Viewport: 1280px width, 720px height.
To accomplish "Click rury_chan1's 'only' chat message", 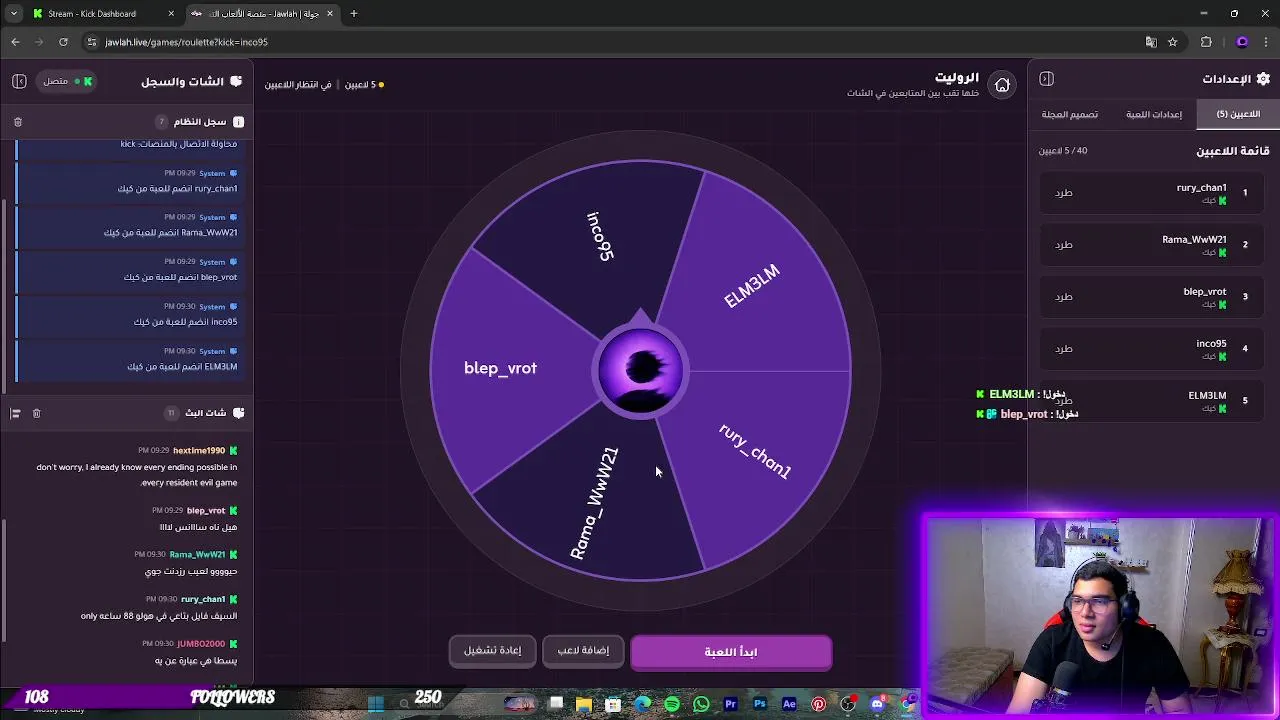I will tap(159, 616).
